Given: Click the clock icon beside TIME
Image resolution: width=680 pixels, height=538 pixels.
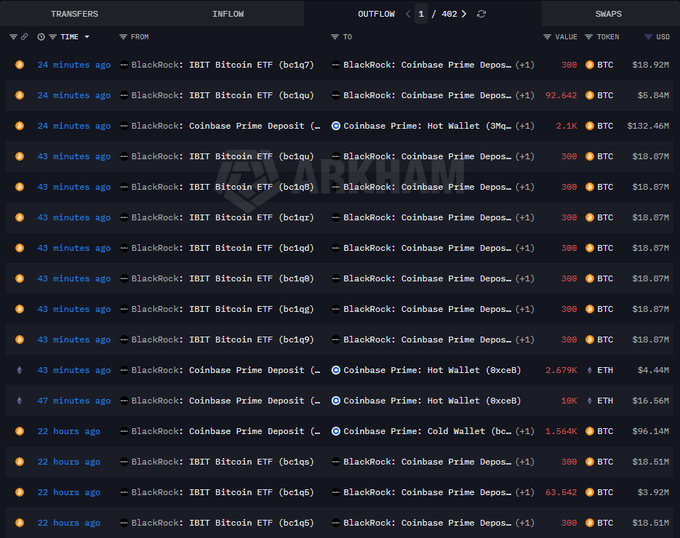Looking at the screenshot, I should pos(41,37).
